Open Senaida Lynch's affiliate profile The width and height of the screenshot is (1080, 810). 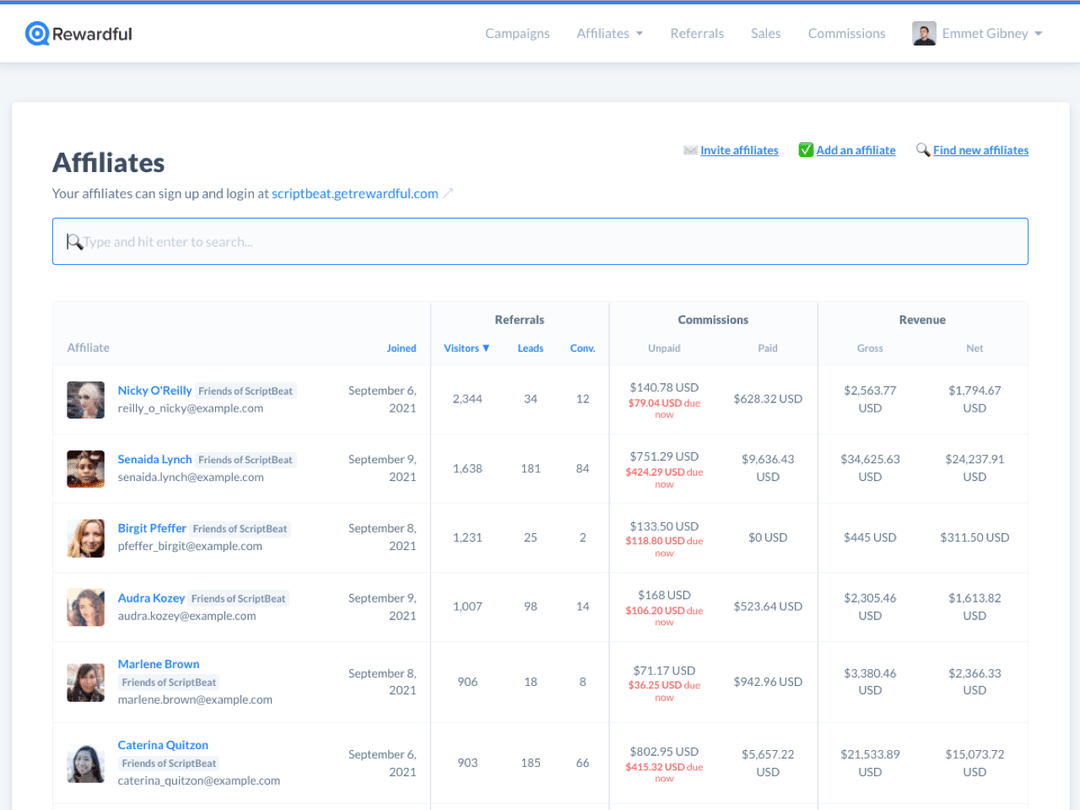(x=155, y=459)
